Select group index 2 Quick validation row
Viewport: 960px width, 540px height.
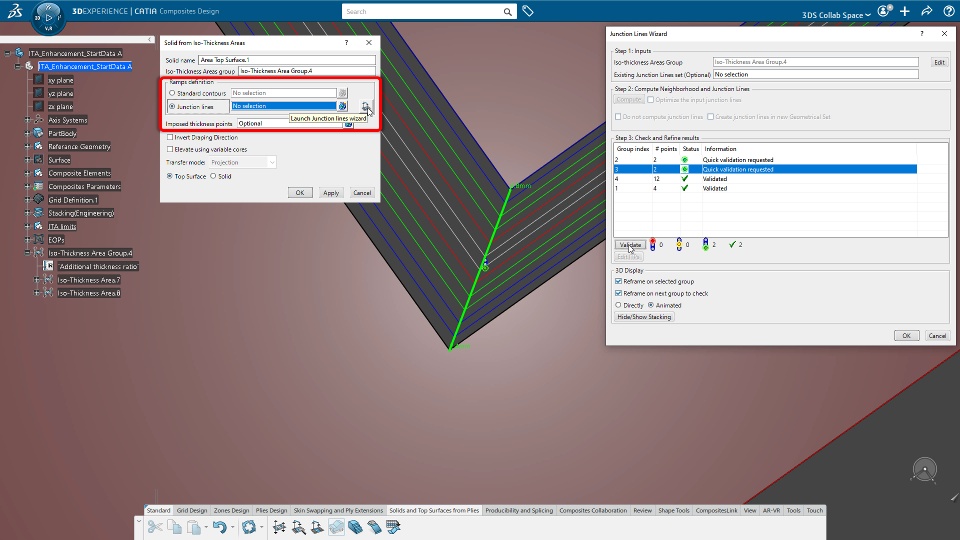(765, 160)
